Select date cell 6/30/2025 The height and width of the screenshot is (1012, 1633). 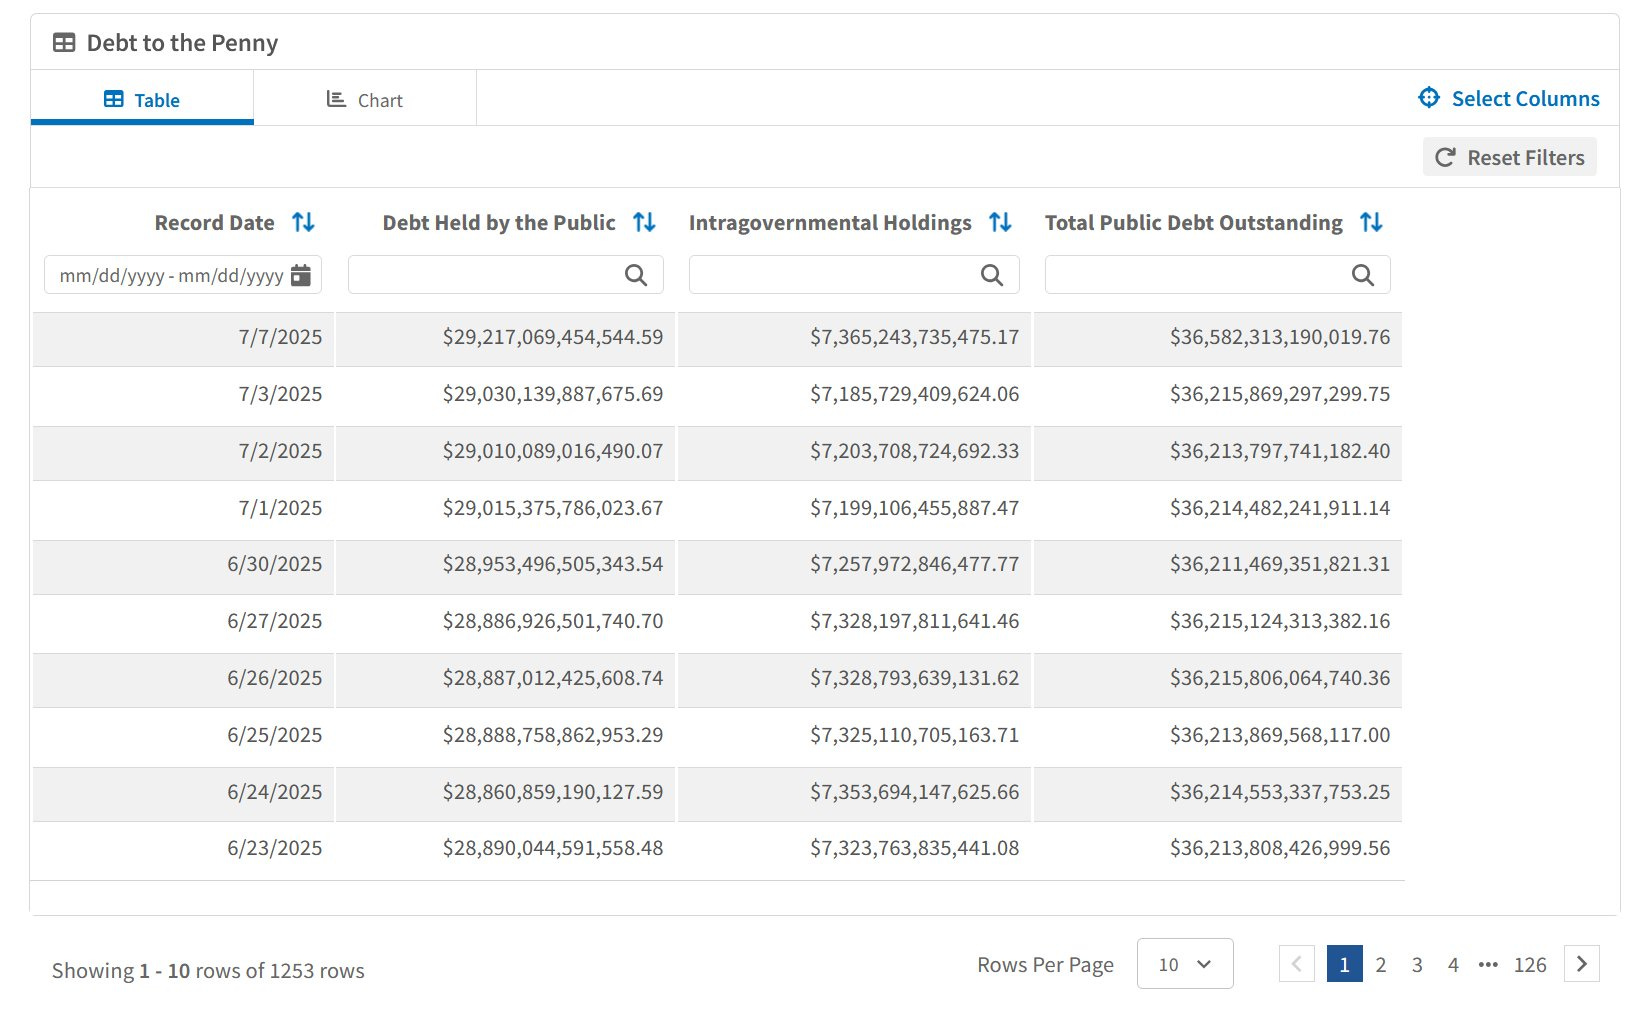coord(275,564)
